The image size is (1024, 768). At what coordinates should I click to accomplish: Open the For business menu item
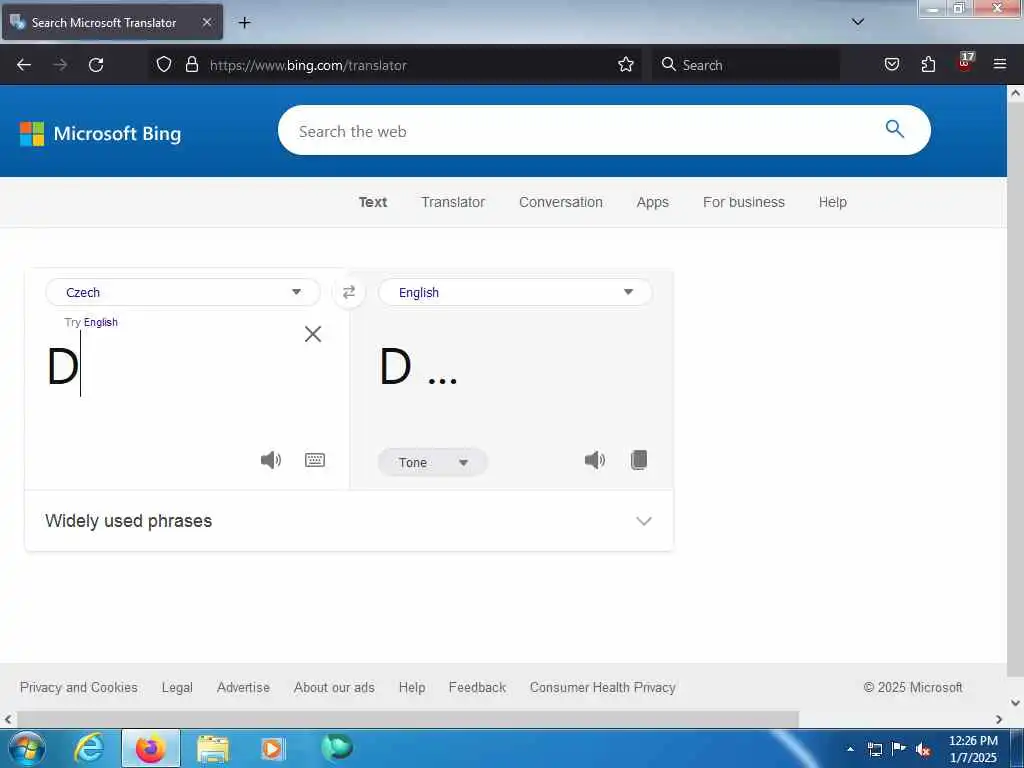pos(744,202)
